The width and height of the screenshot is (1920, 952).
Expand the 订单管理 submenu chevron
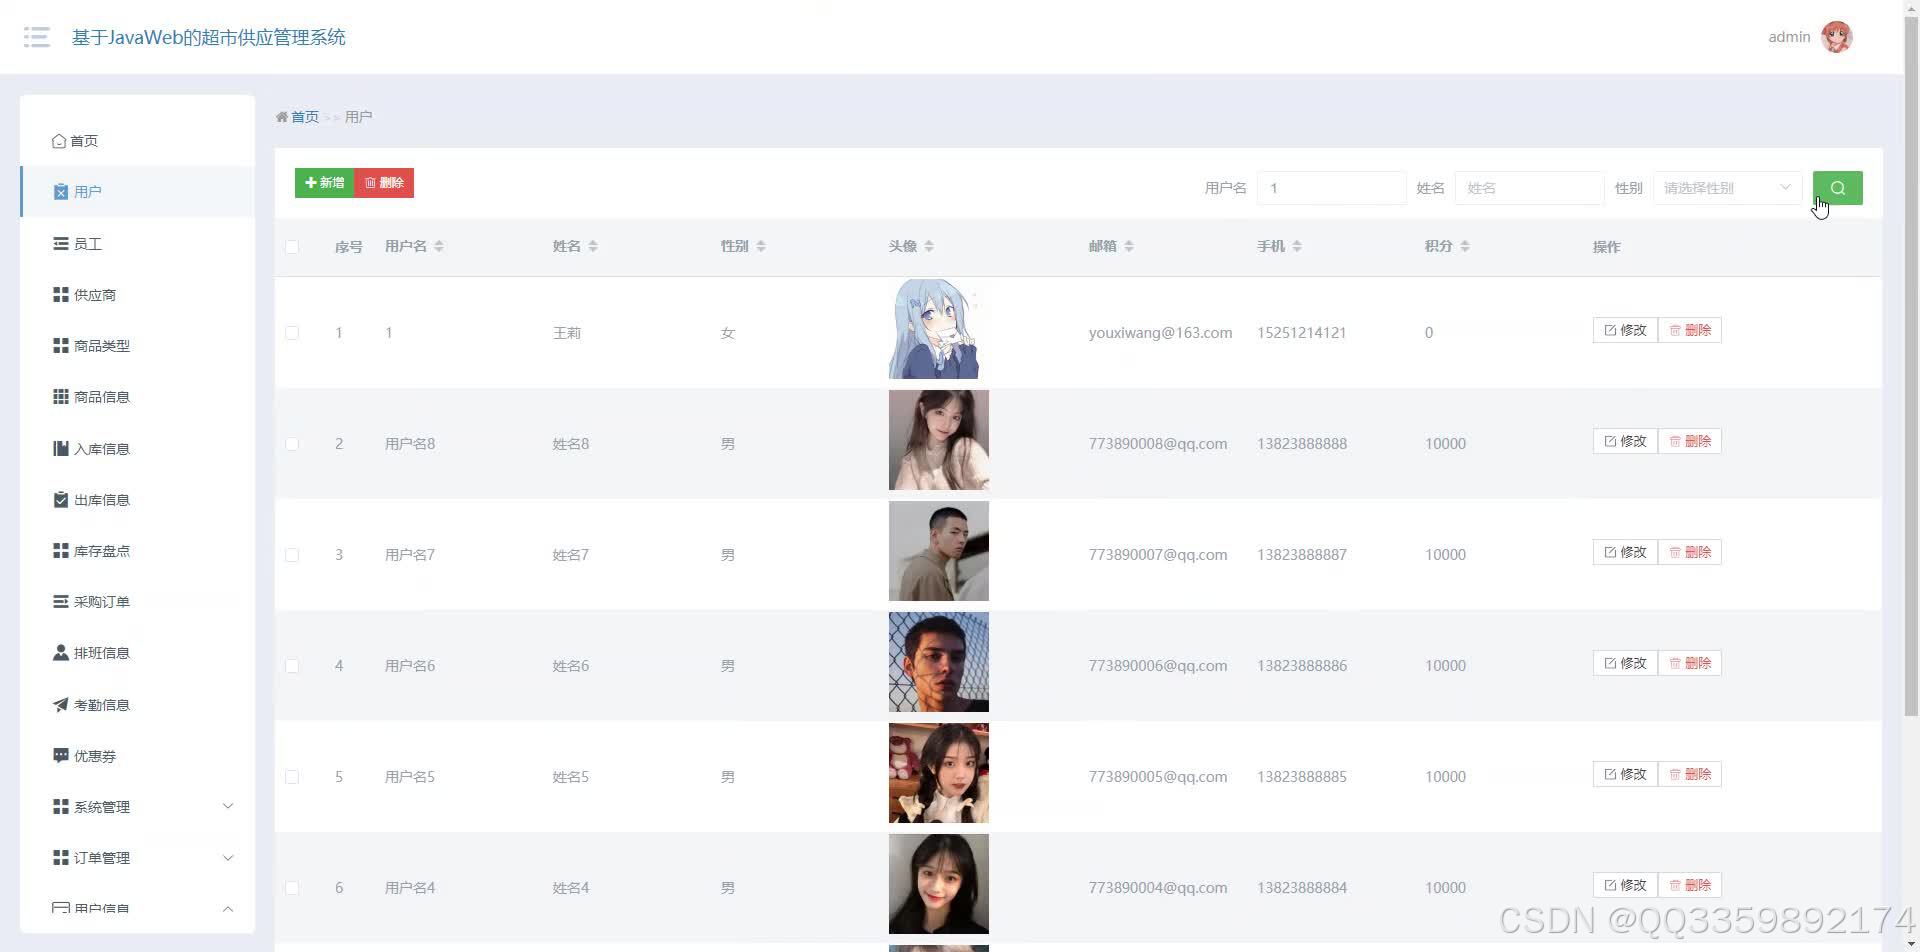[228, 857]
